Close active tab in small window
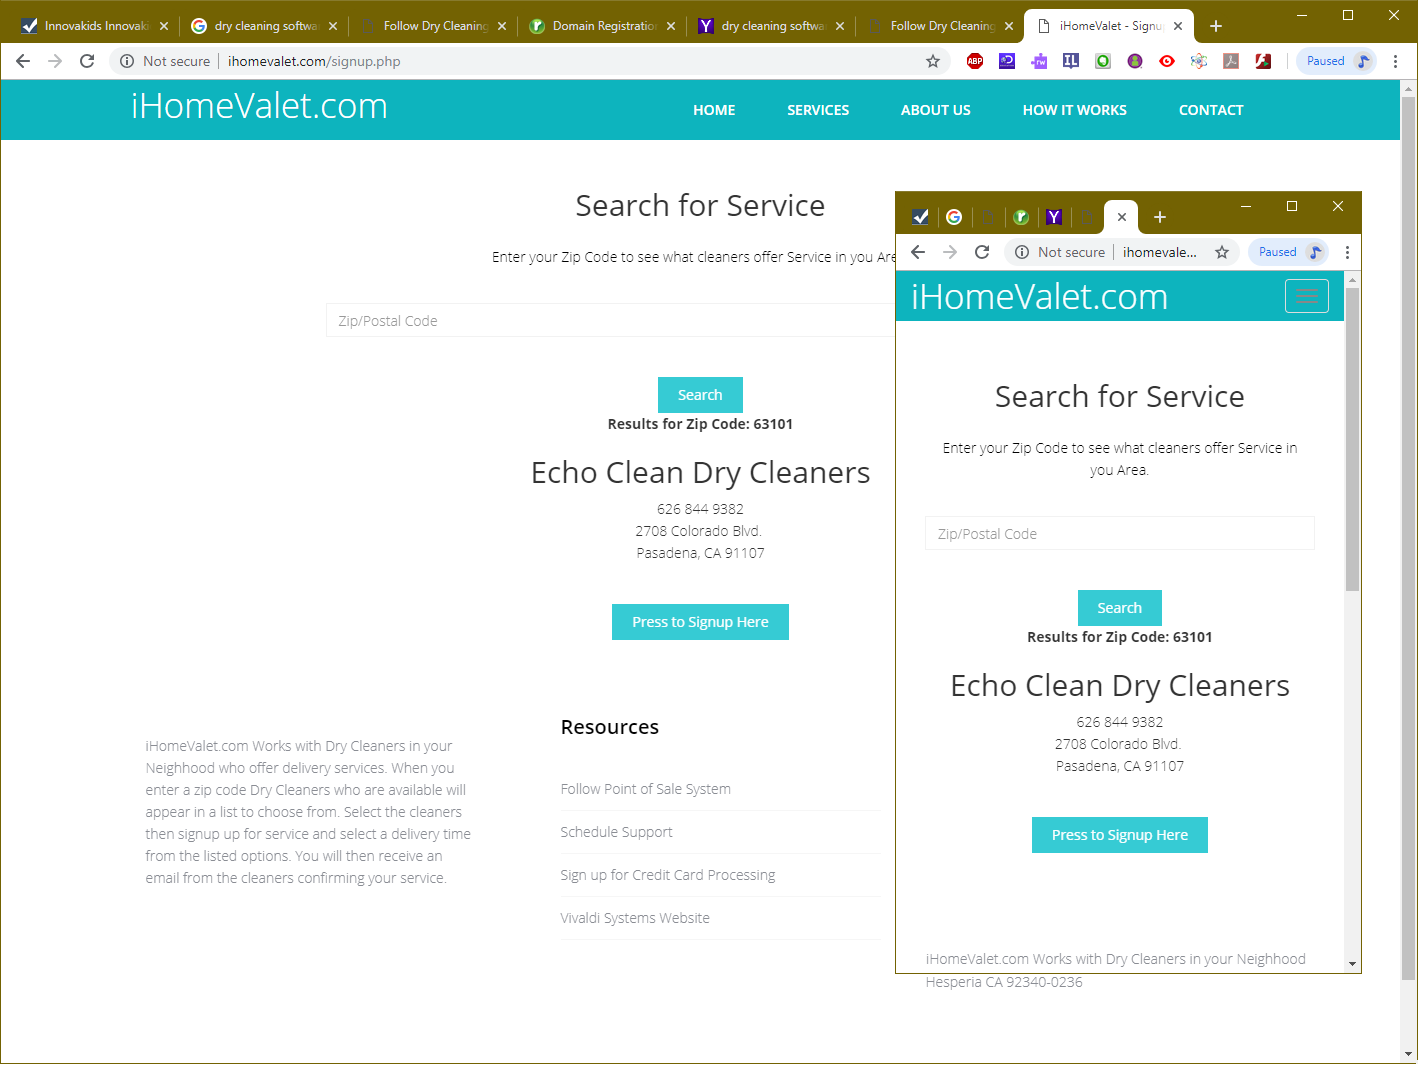This screenshot has height=1069, width=1423. pyautogui.click(x=1122, y=217)
